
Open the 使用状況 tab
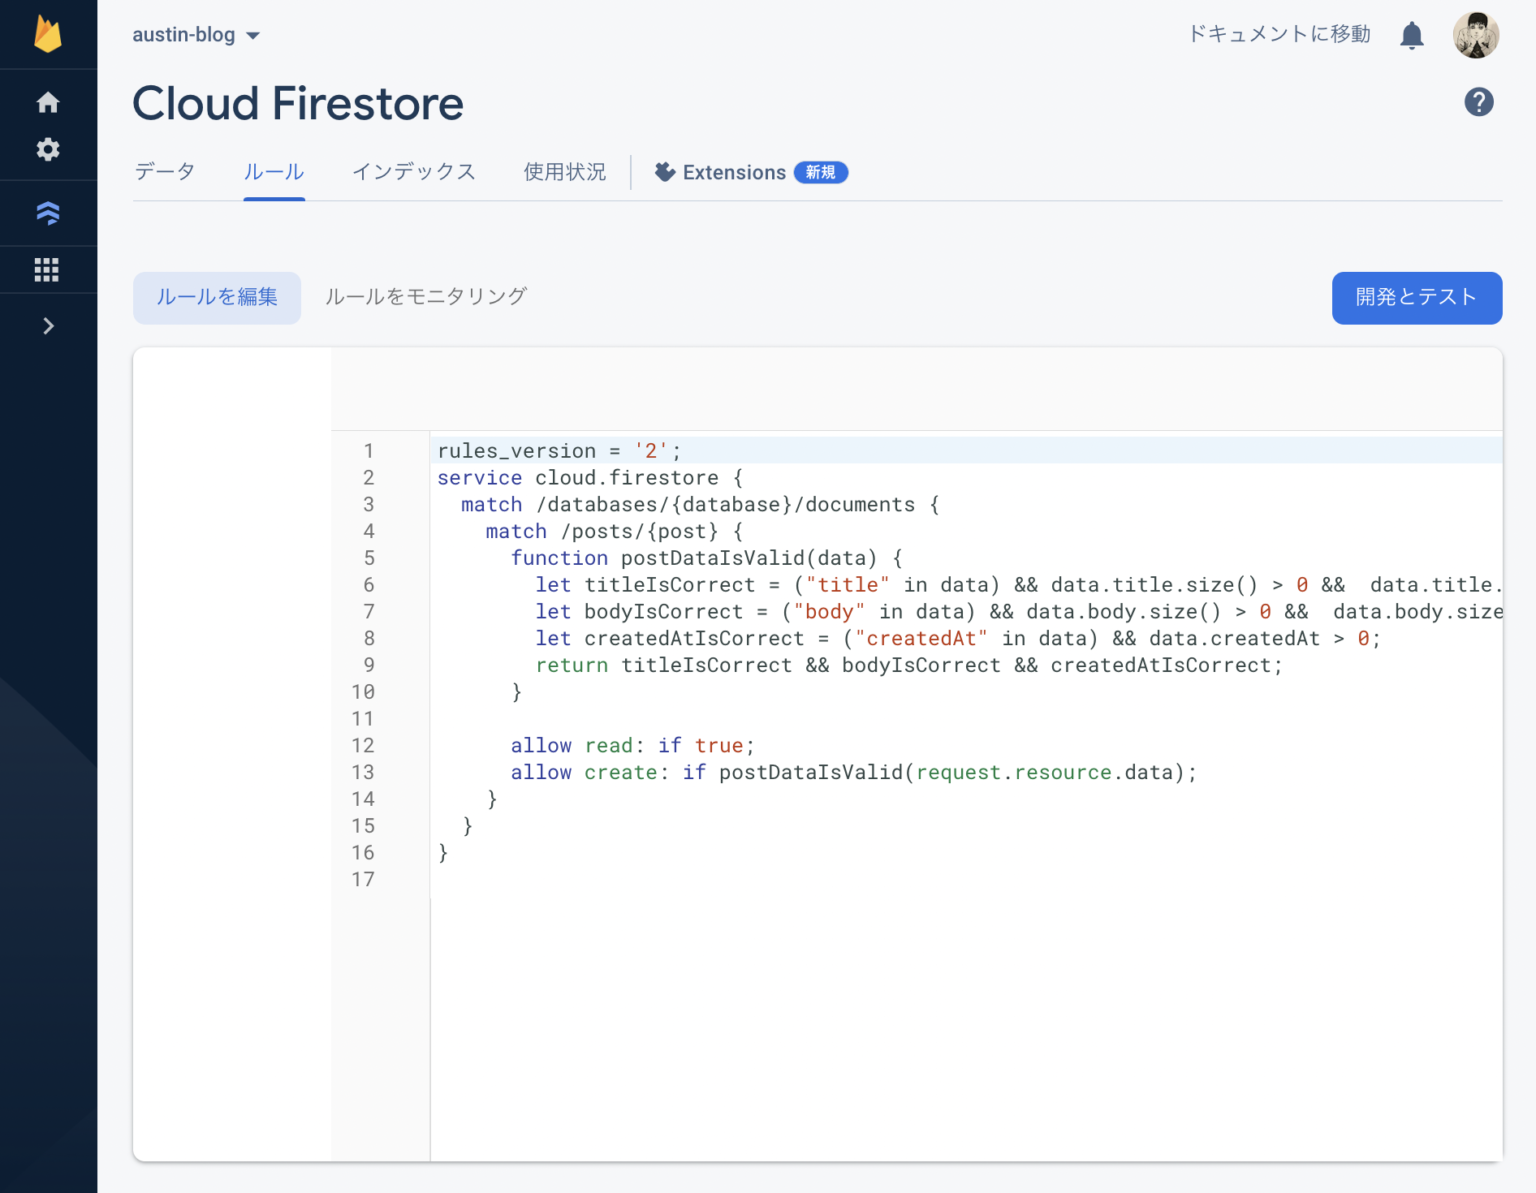click(564, 171)
